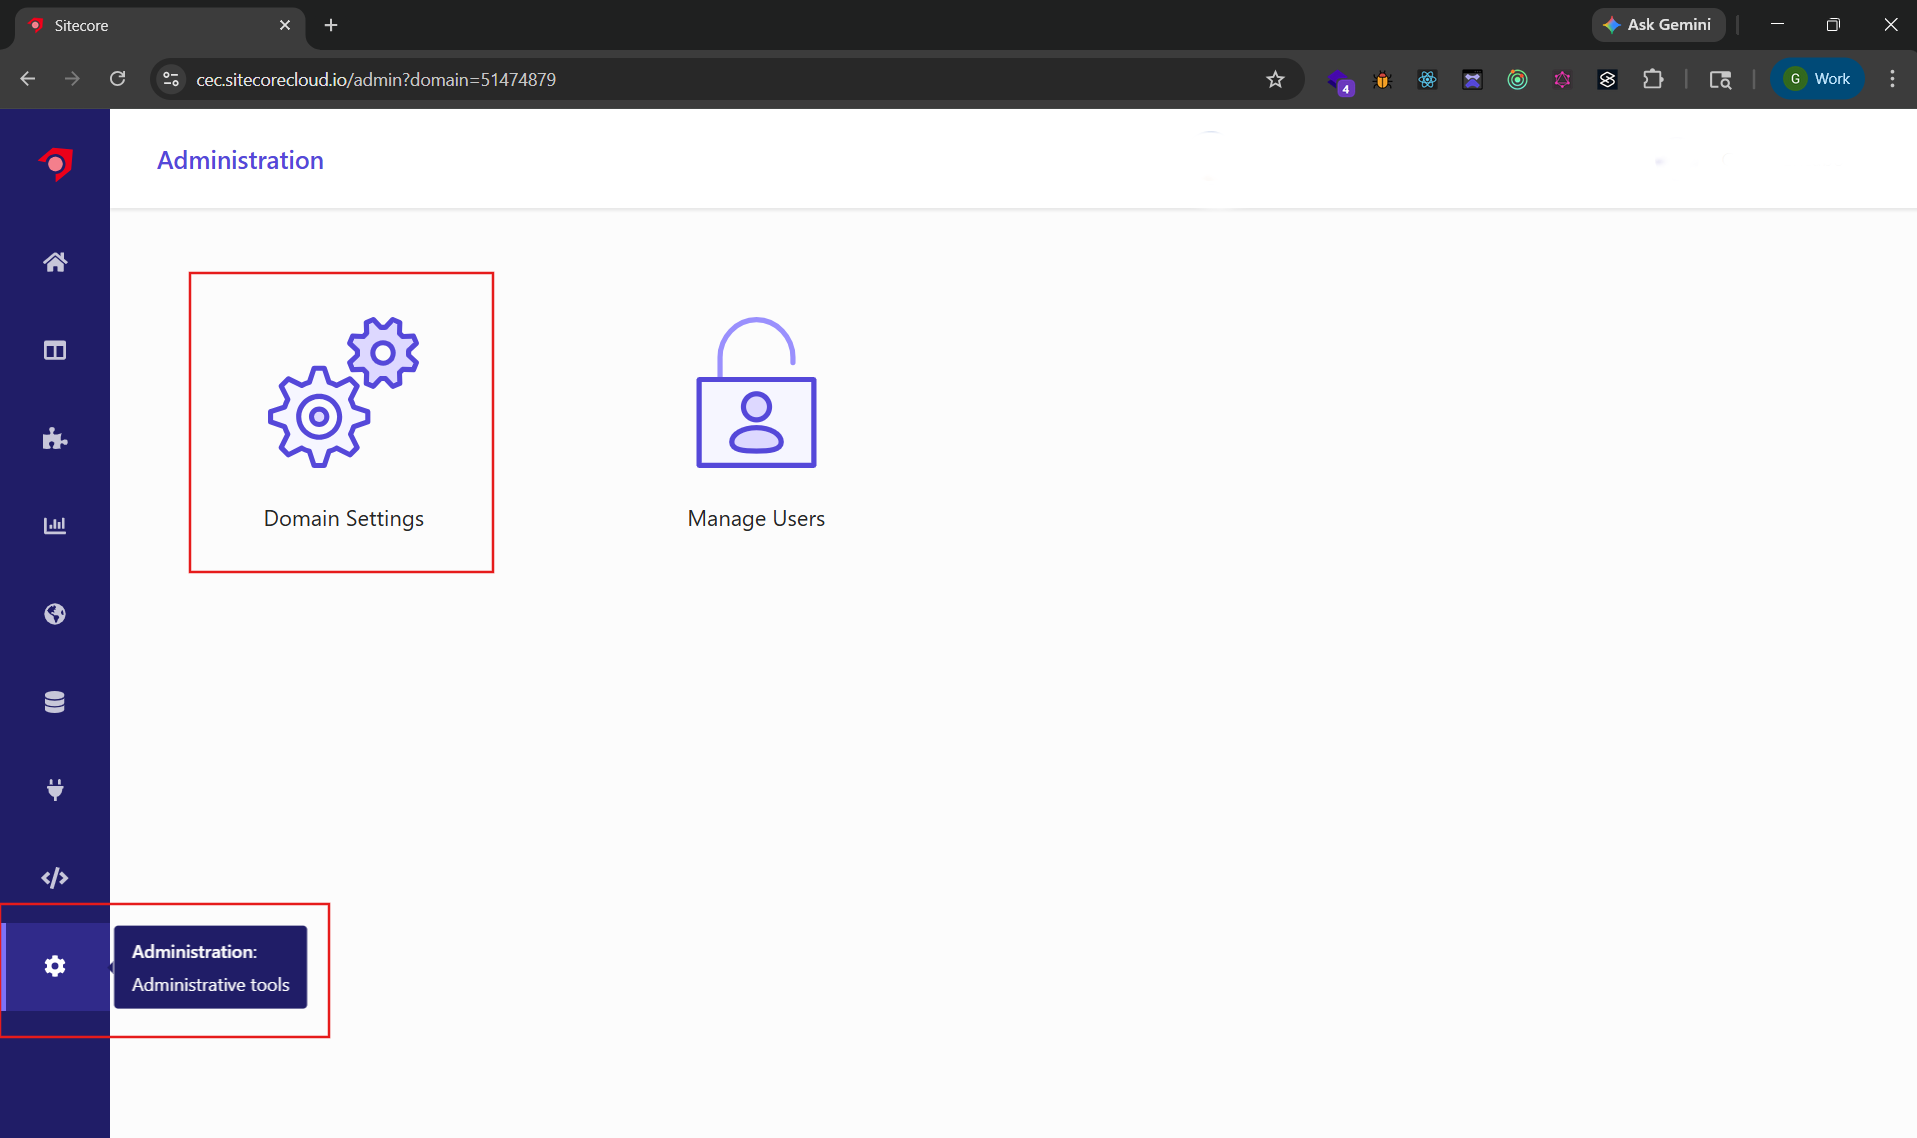The width and height of the screenshot is (1917, 1138).
Task: Reload the page
Action: (x=117, y=79)
